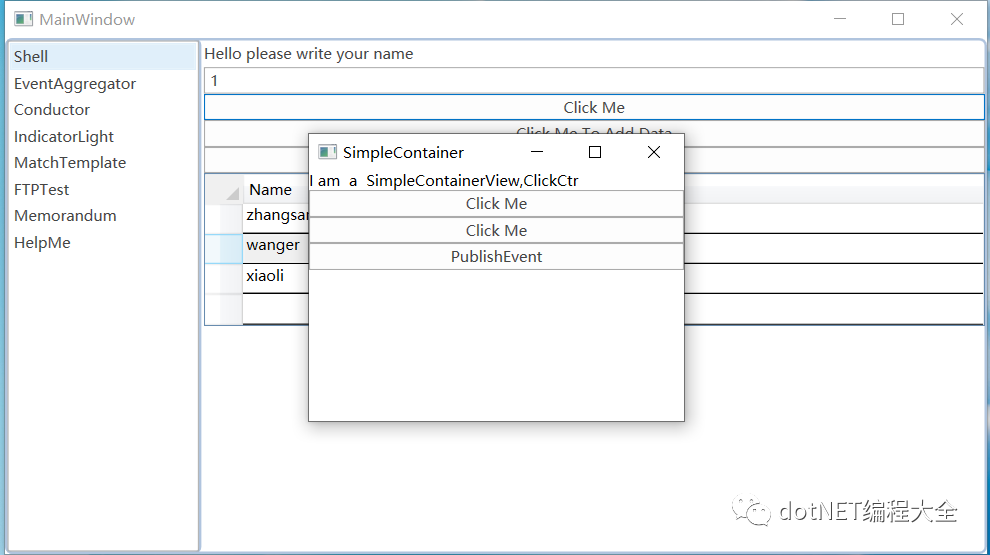The width and height of the screenshot is (990, 555).
Task: Go to the FTPTest item
Action: pos(42,190)
